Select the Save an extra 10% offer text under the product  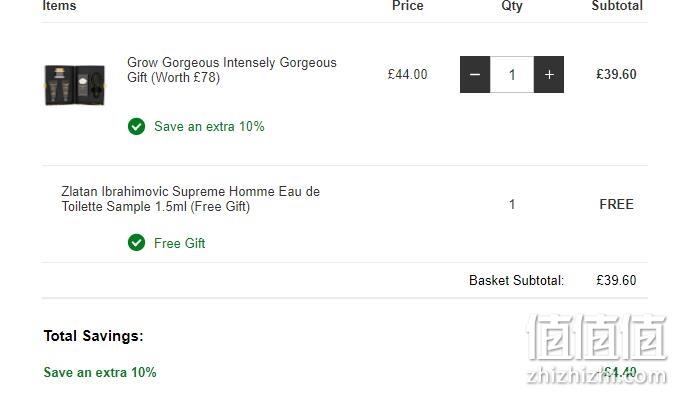[209, 127]
